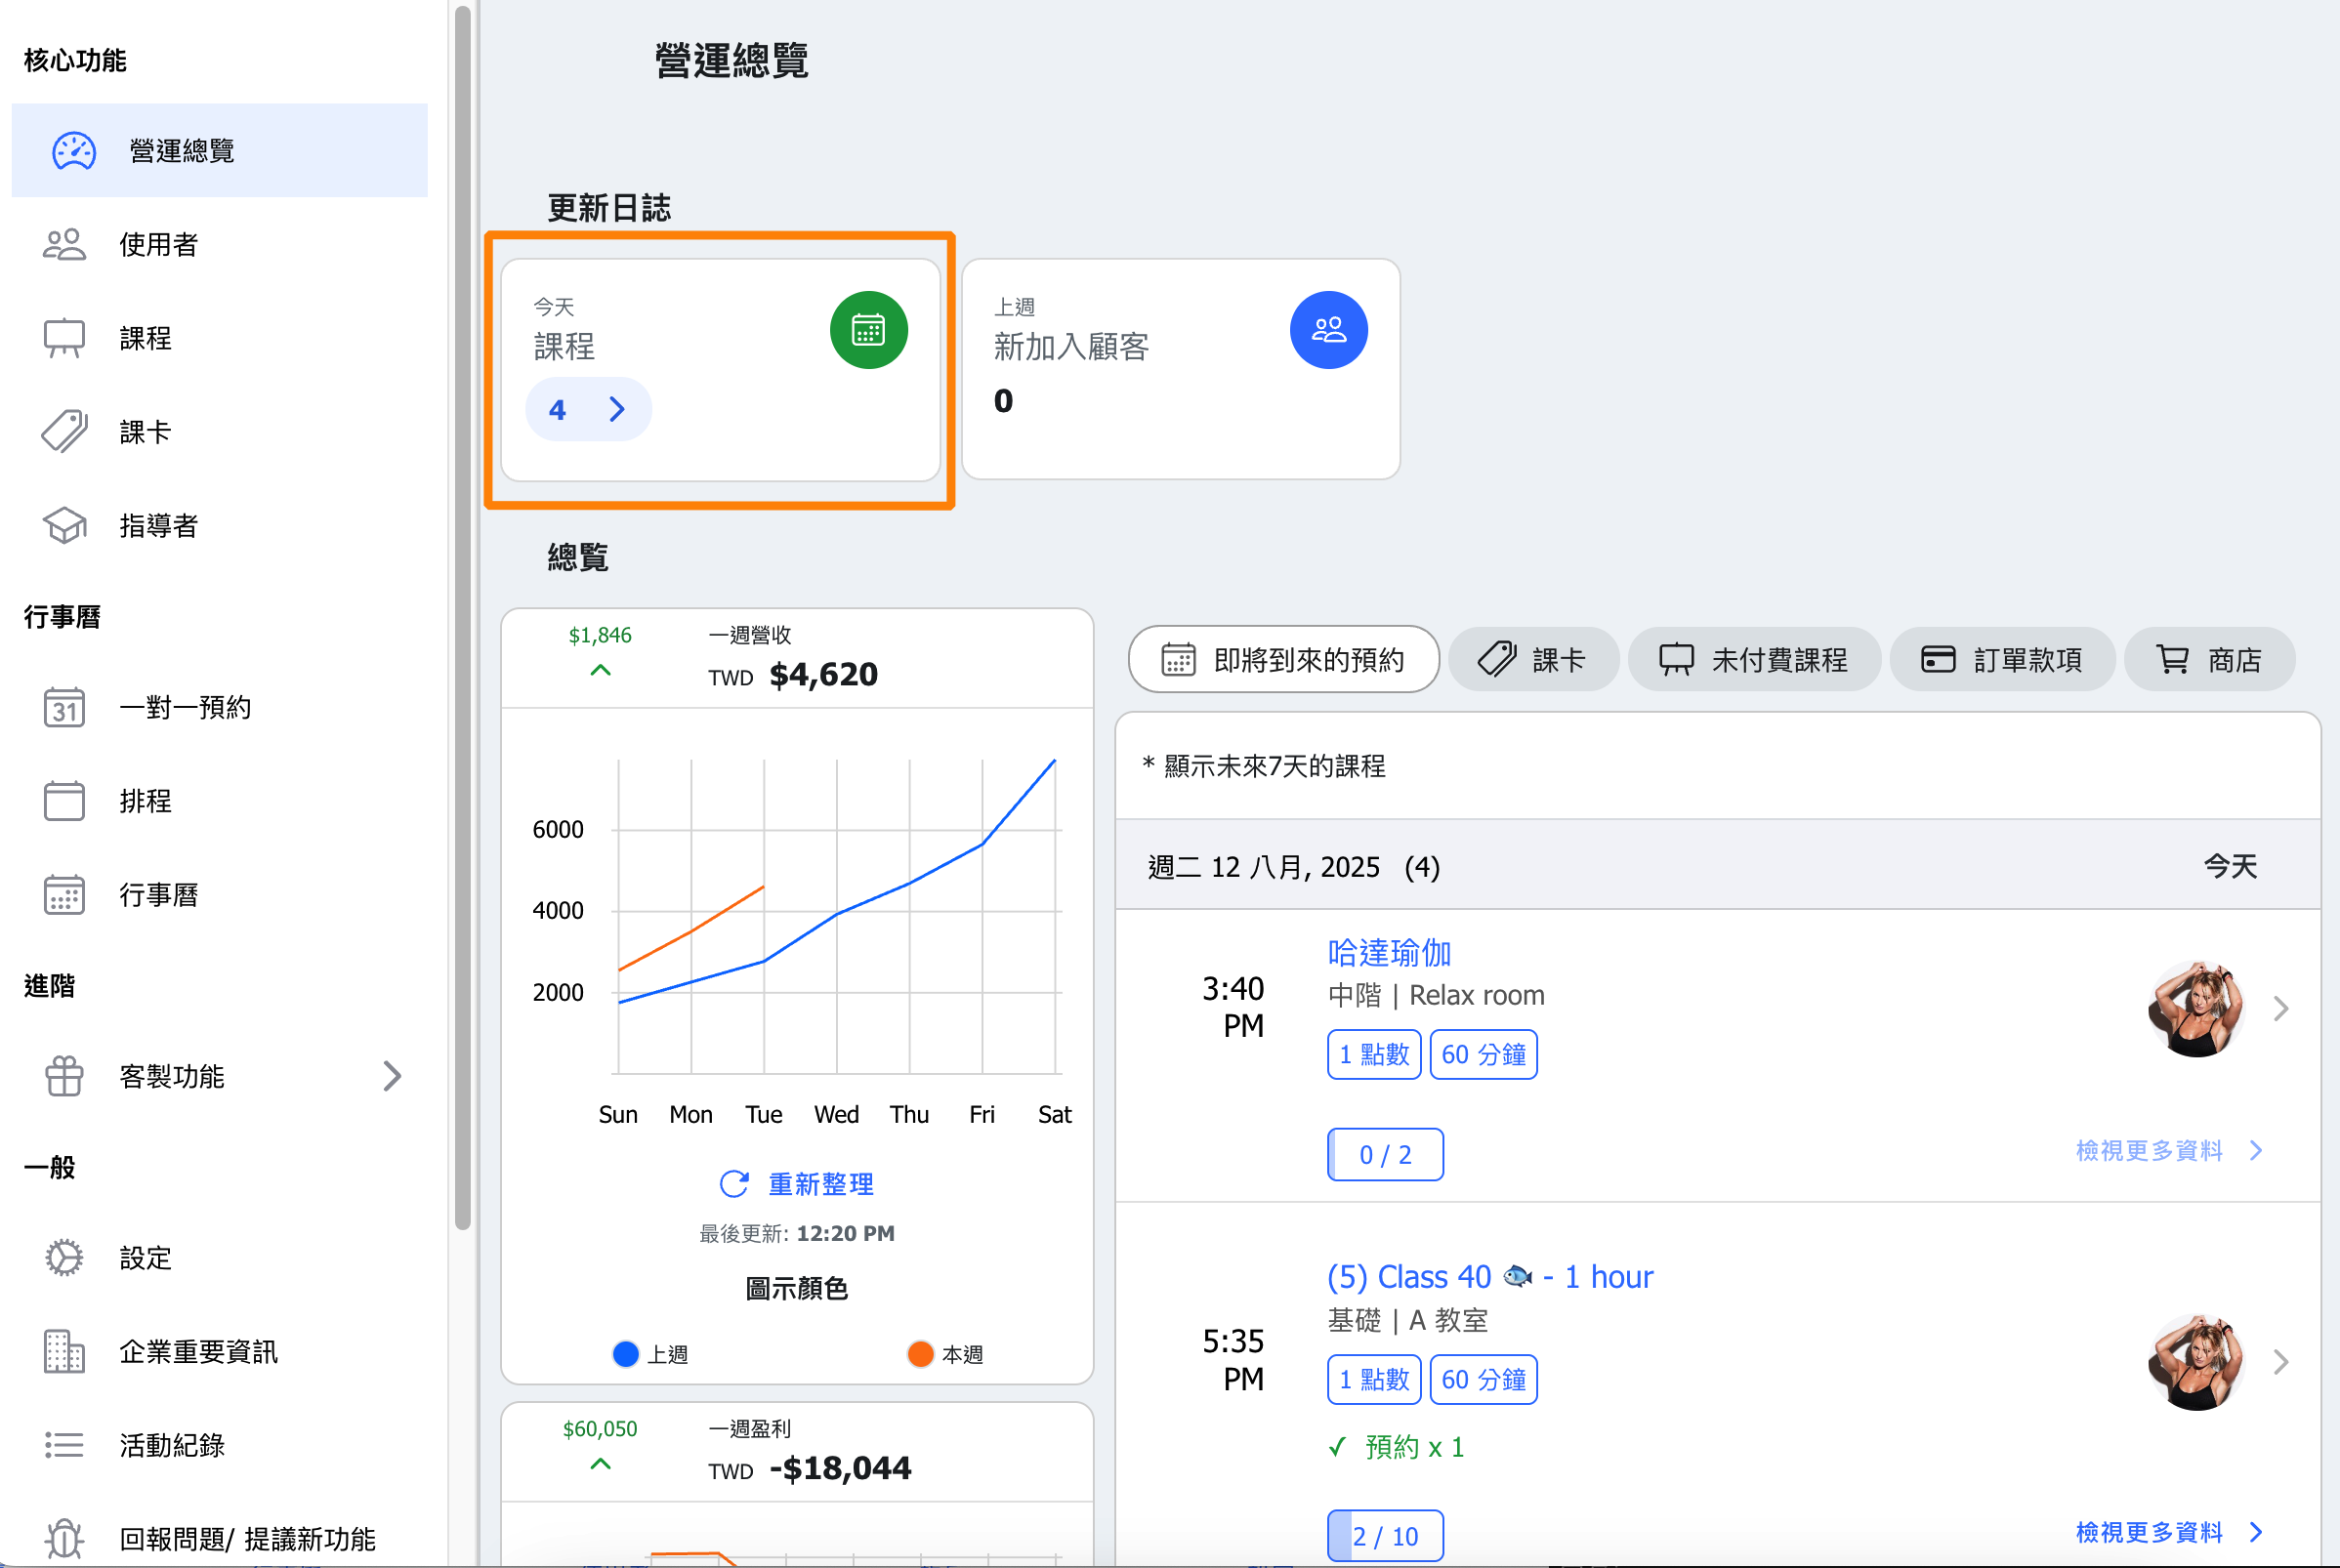Switch to the 未付費課程 tab

[x=1754, y=660]
